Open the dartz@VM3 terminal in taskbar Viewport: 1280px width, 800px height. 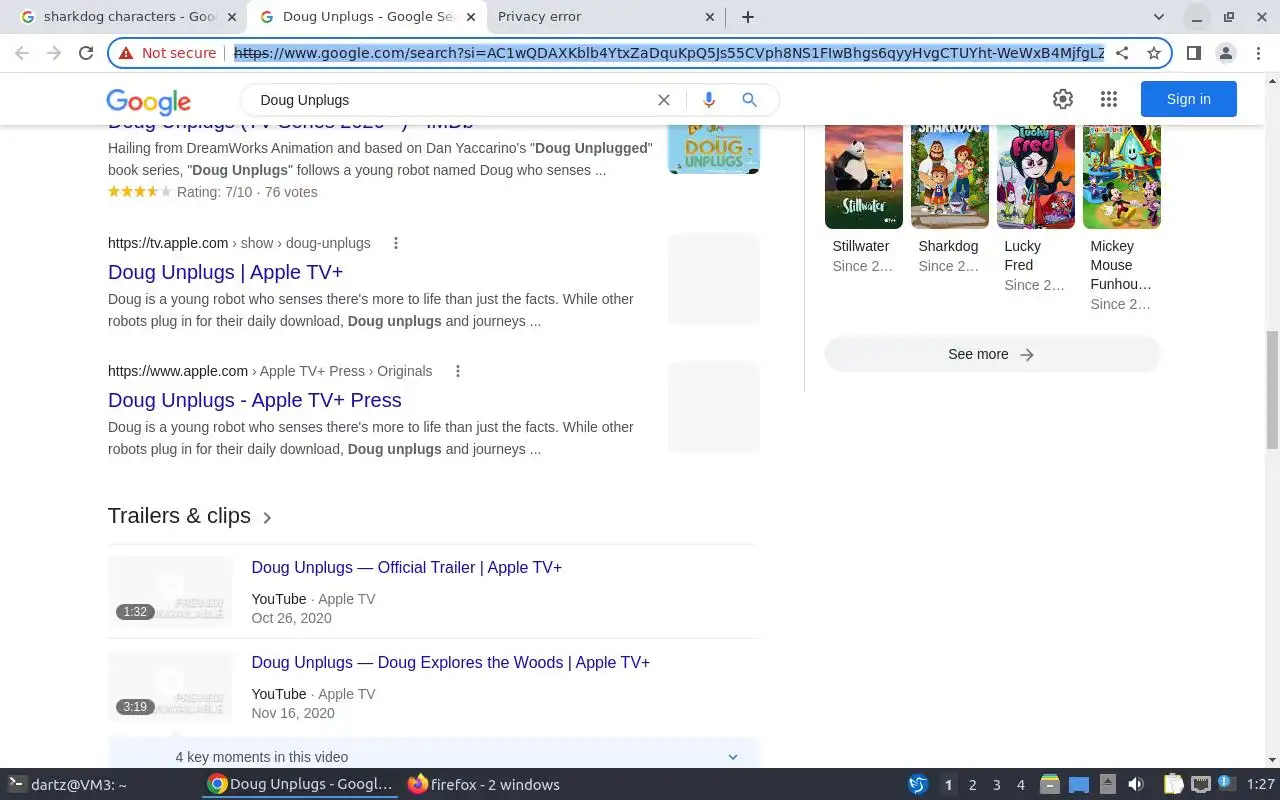pos(68,785)
